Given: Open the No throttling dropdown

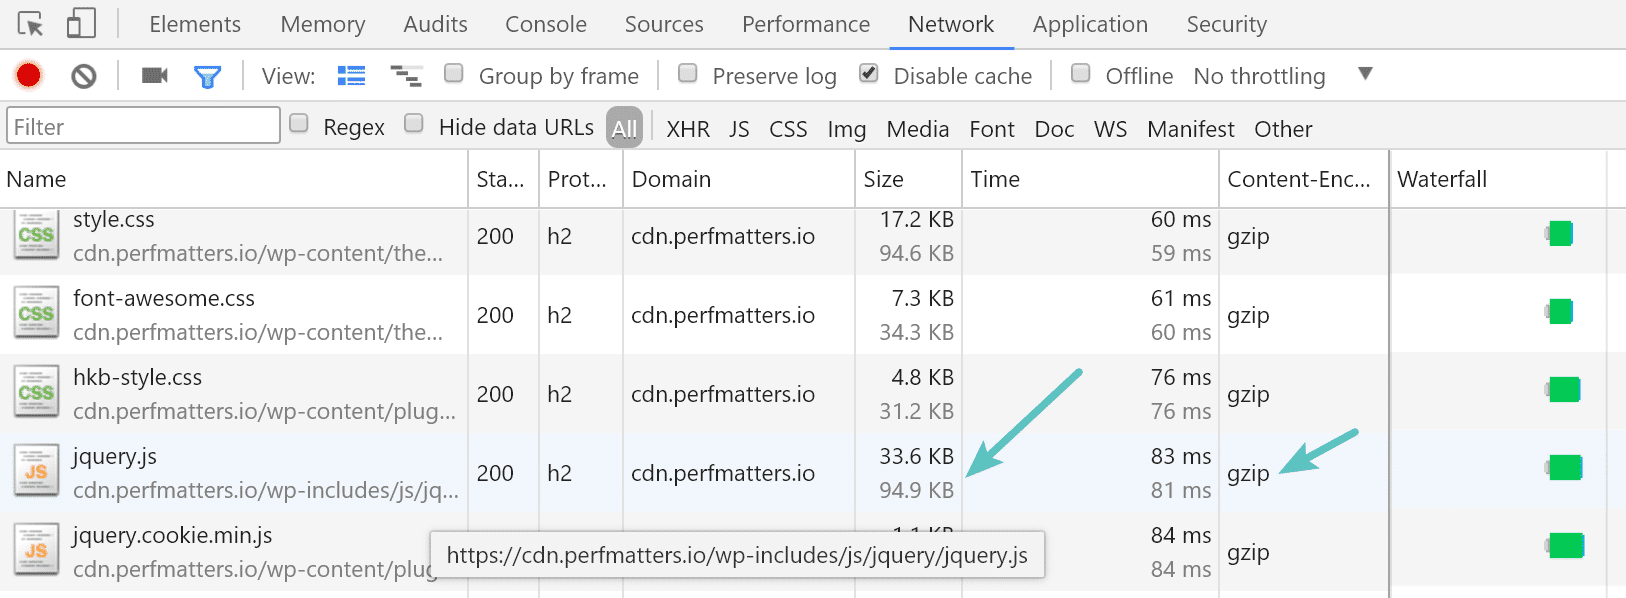Looking at the screenshot, I should point(1282,76).
